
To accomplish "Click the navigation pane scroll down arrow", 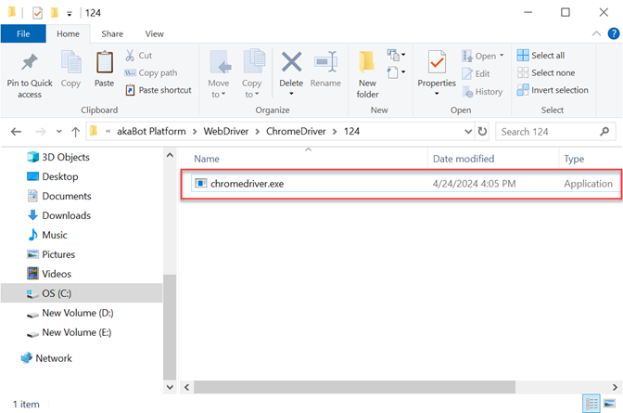I will pos(170,387).
